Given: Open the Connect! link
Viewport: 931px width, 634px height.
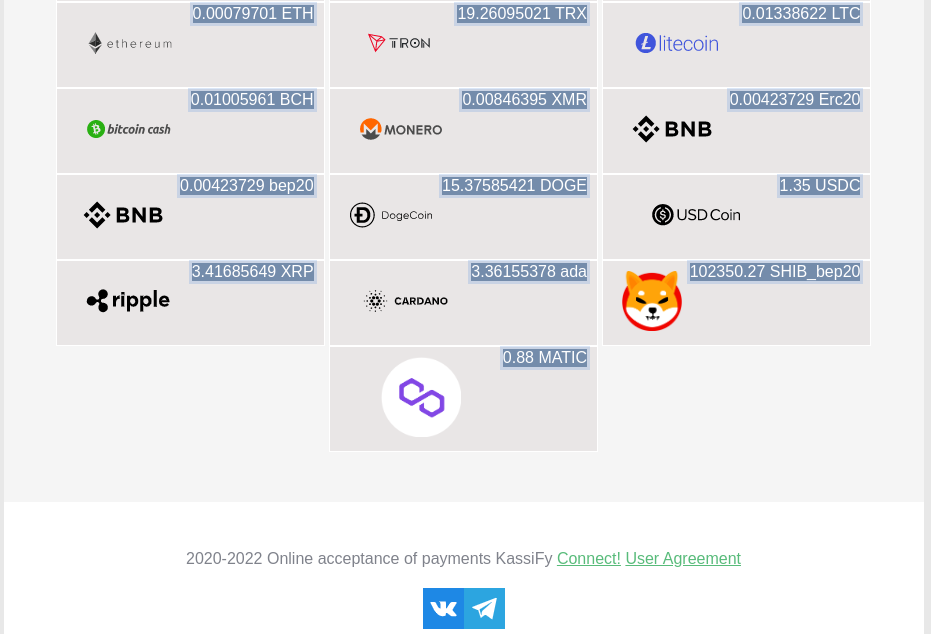Looking at the screenshot, I should pyautogui.click(x=588, y=559).
